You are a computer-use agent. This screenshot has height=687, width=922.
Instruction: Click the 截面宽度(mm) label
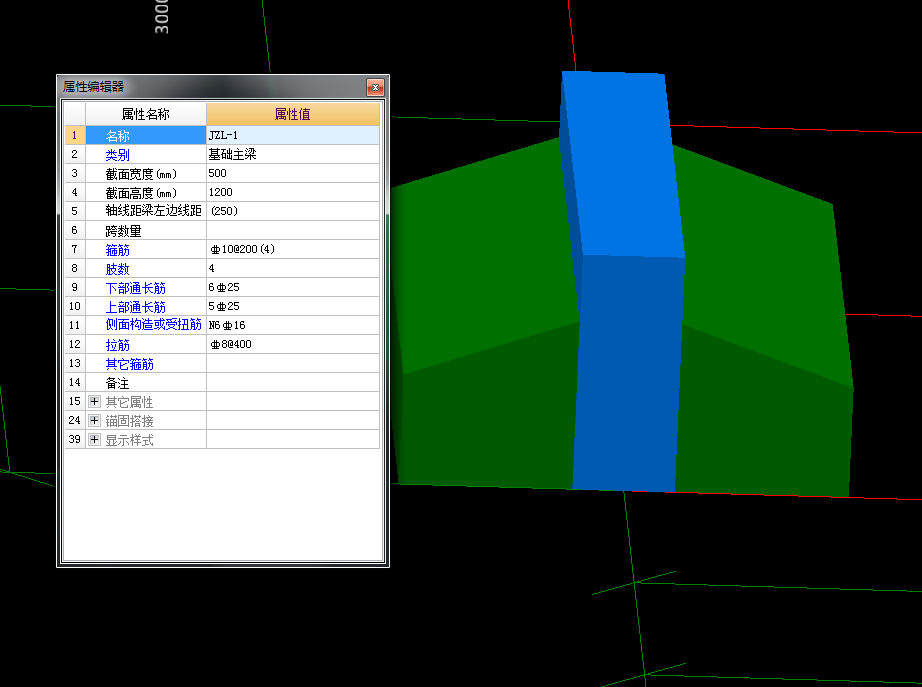[x=141, y=174]
